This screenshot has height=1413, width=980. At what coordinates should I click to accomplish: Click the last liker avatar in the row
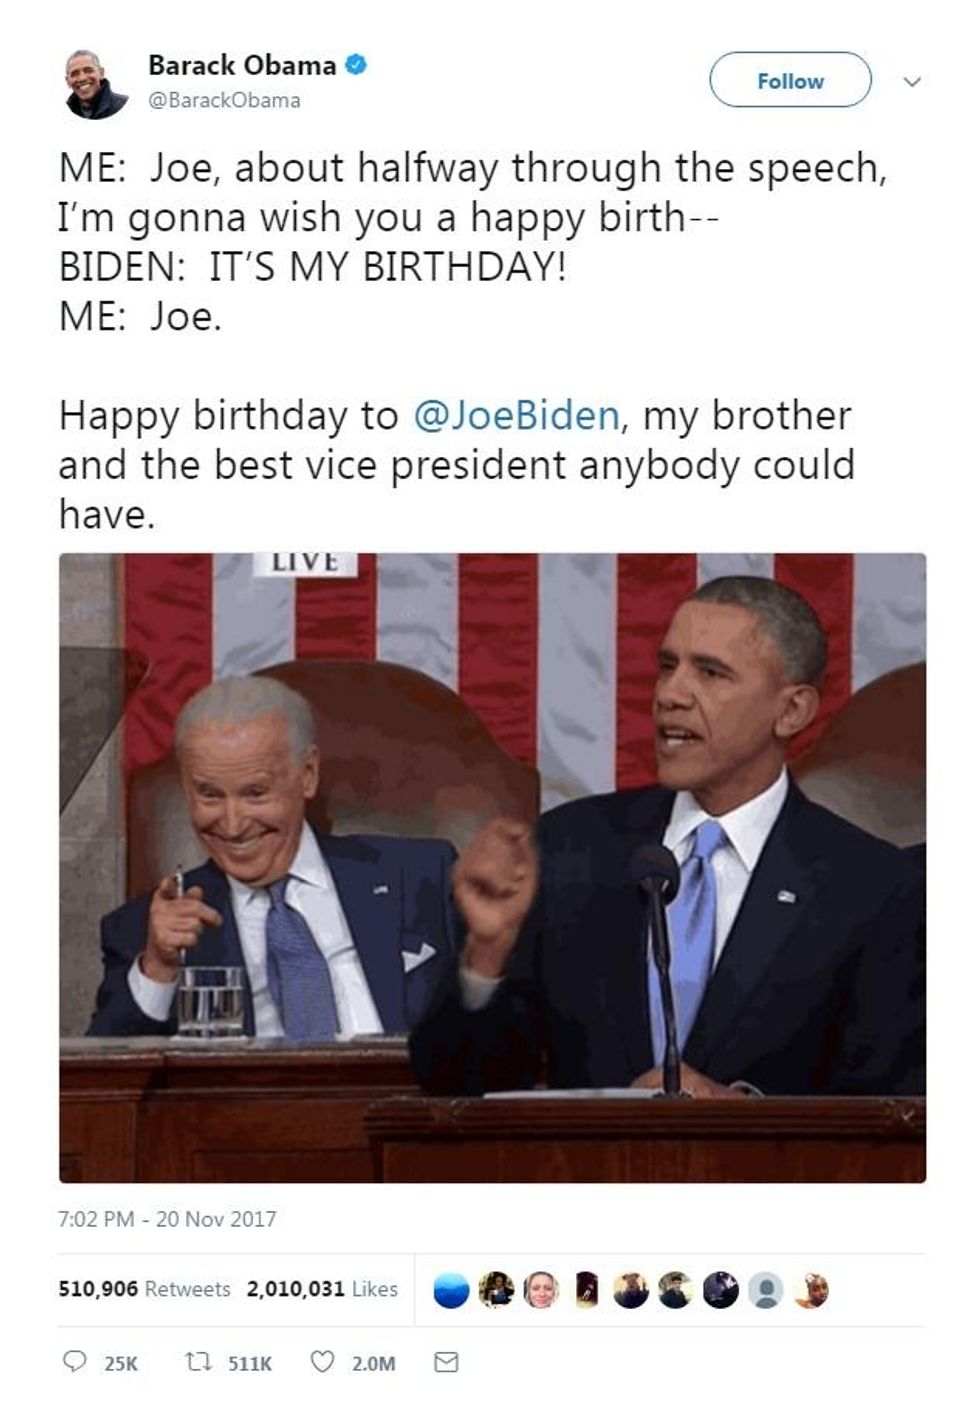tap(811, 1290)
